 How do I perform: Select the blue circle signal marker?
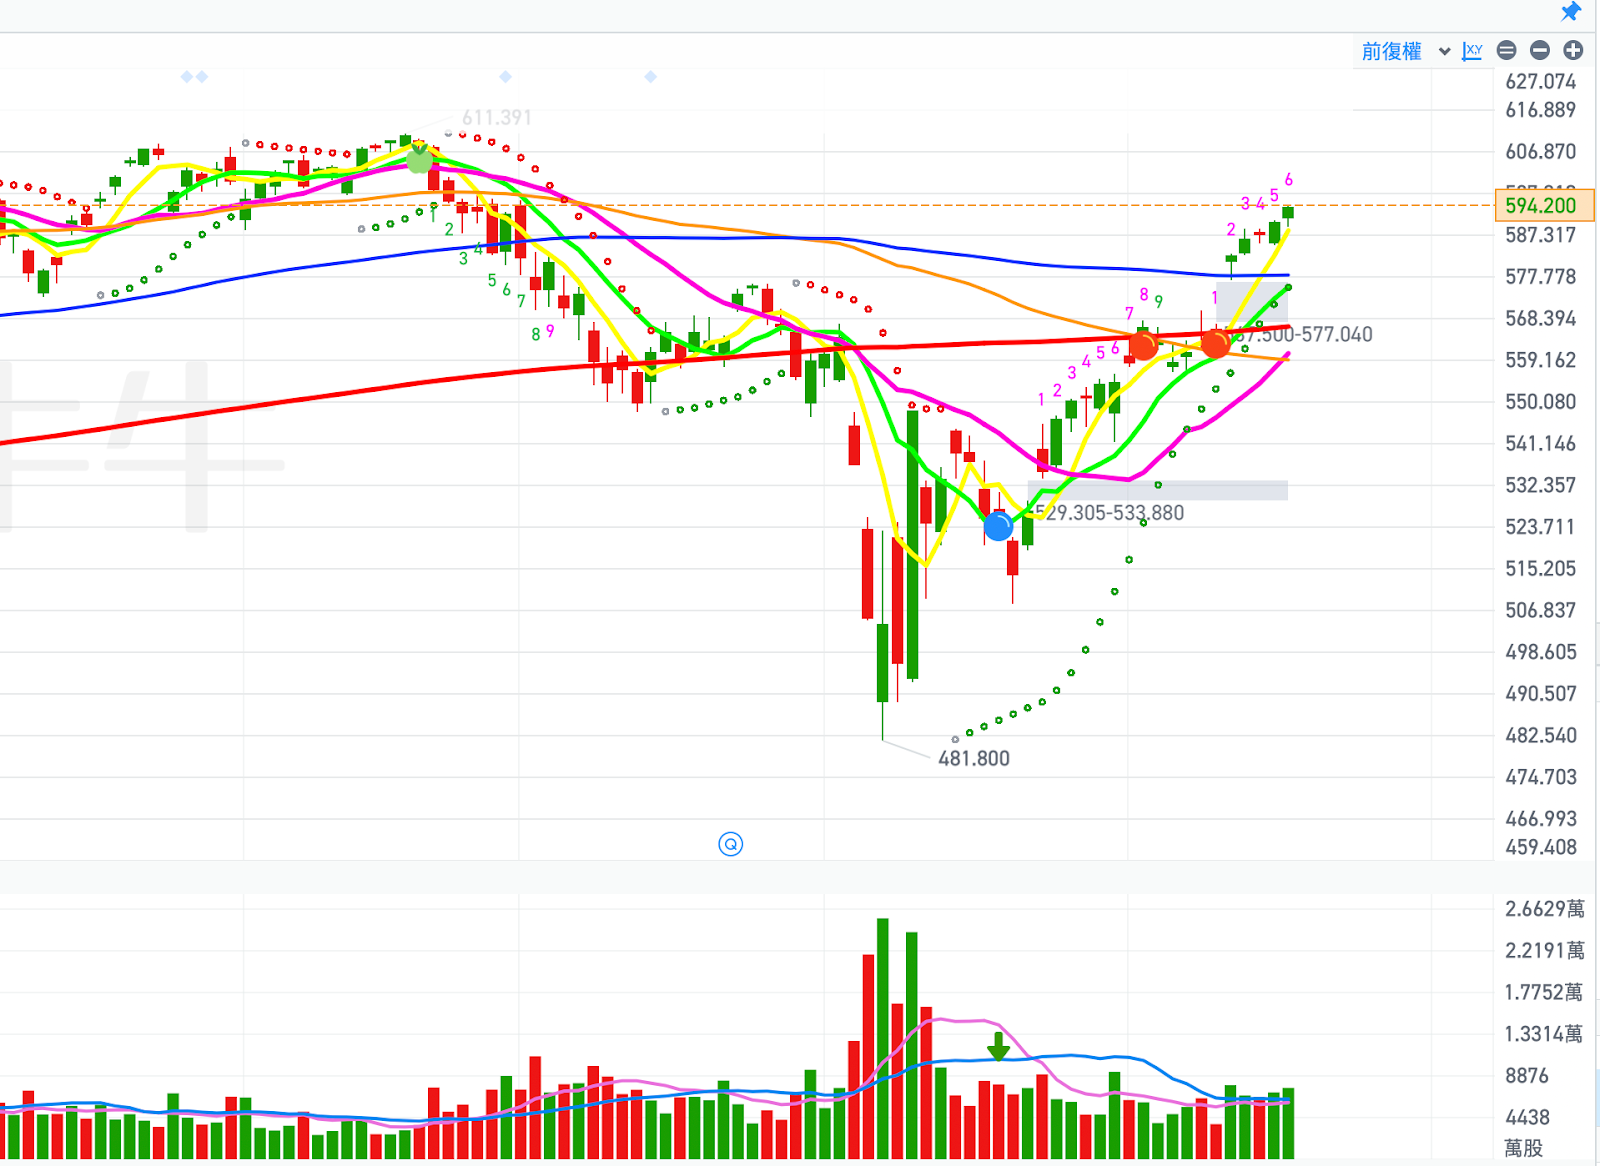[x=998, y=526]
